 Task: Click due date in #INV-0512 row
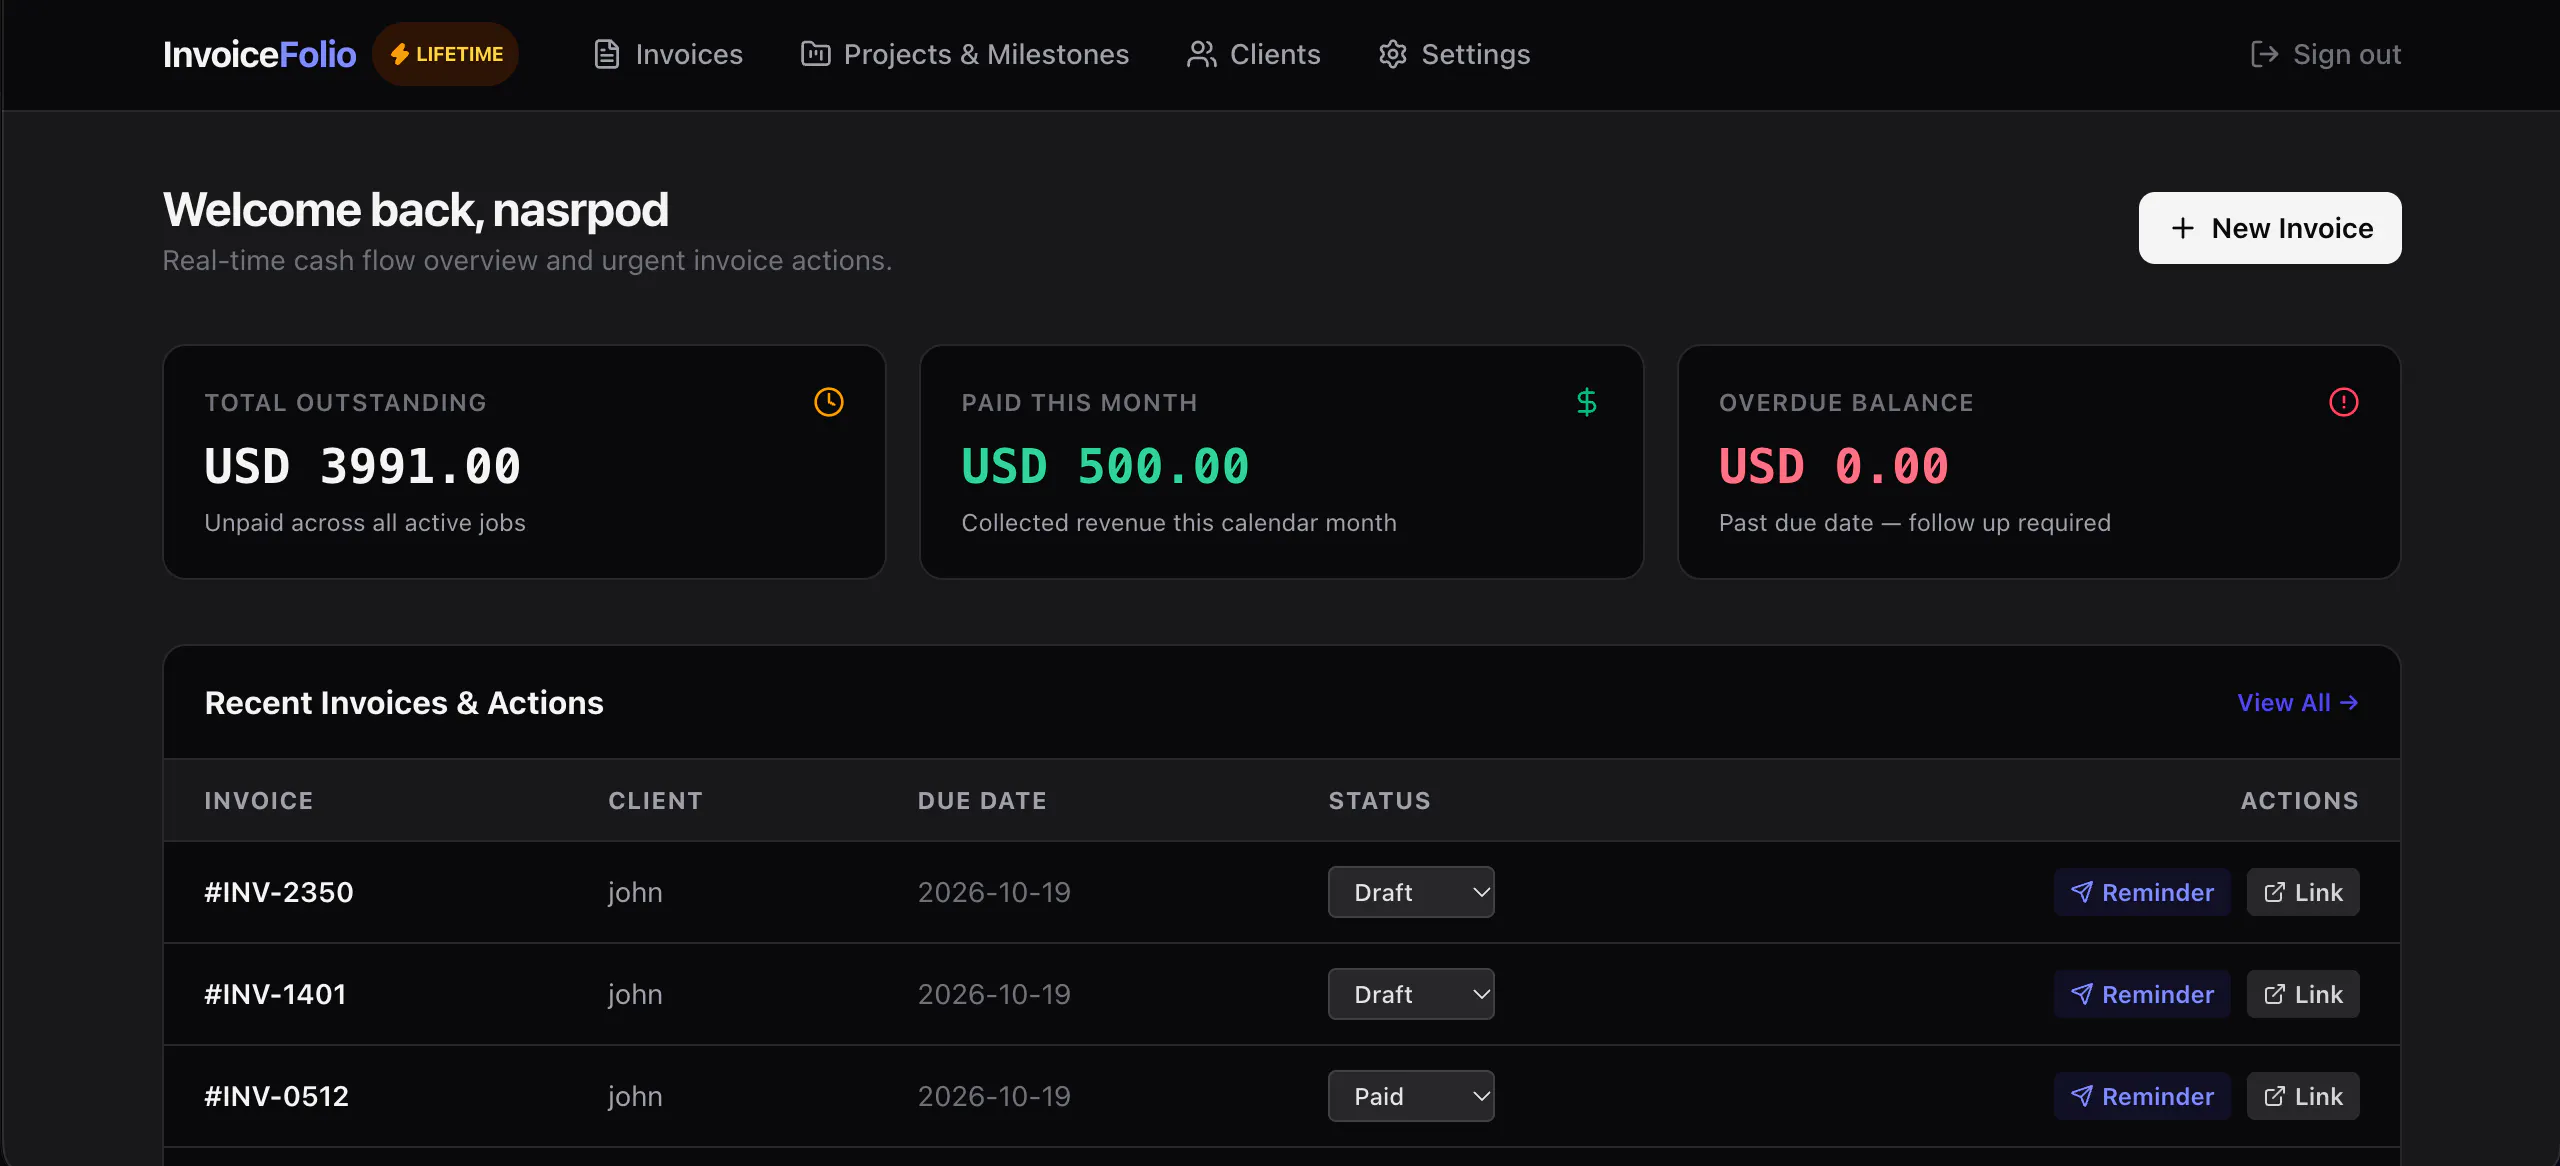tap(994, 1096)
